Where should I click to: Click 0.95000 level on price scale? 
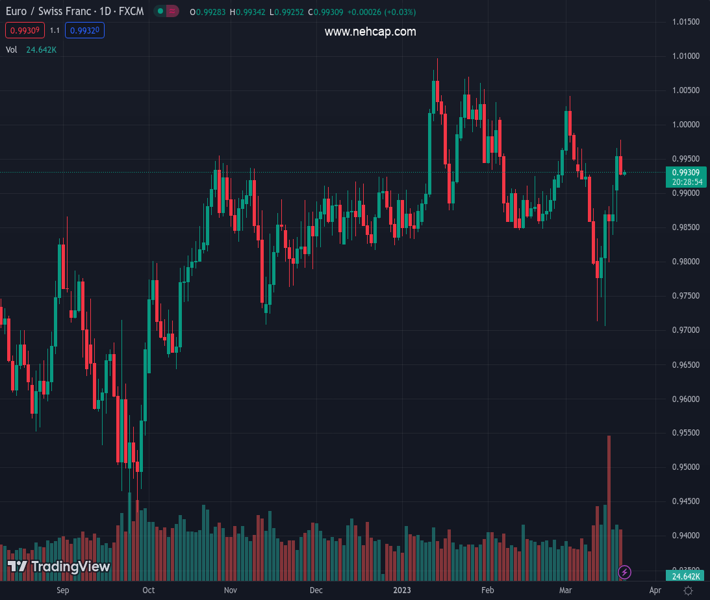[685, 467]
